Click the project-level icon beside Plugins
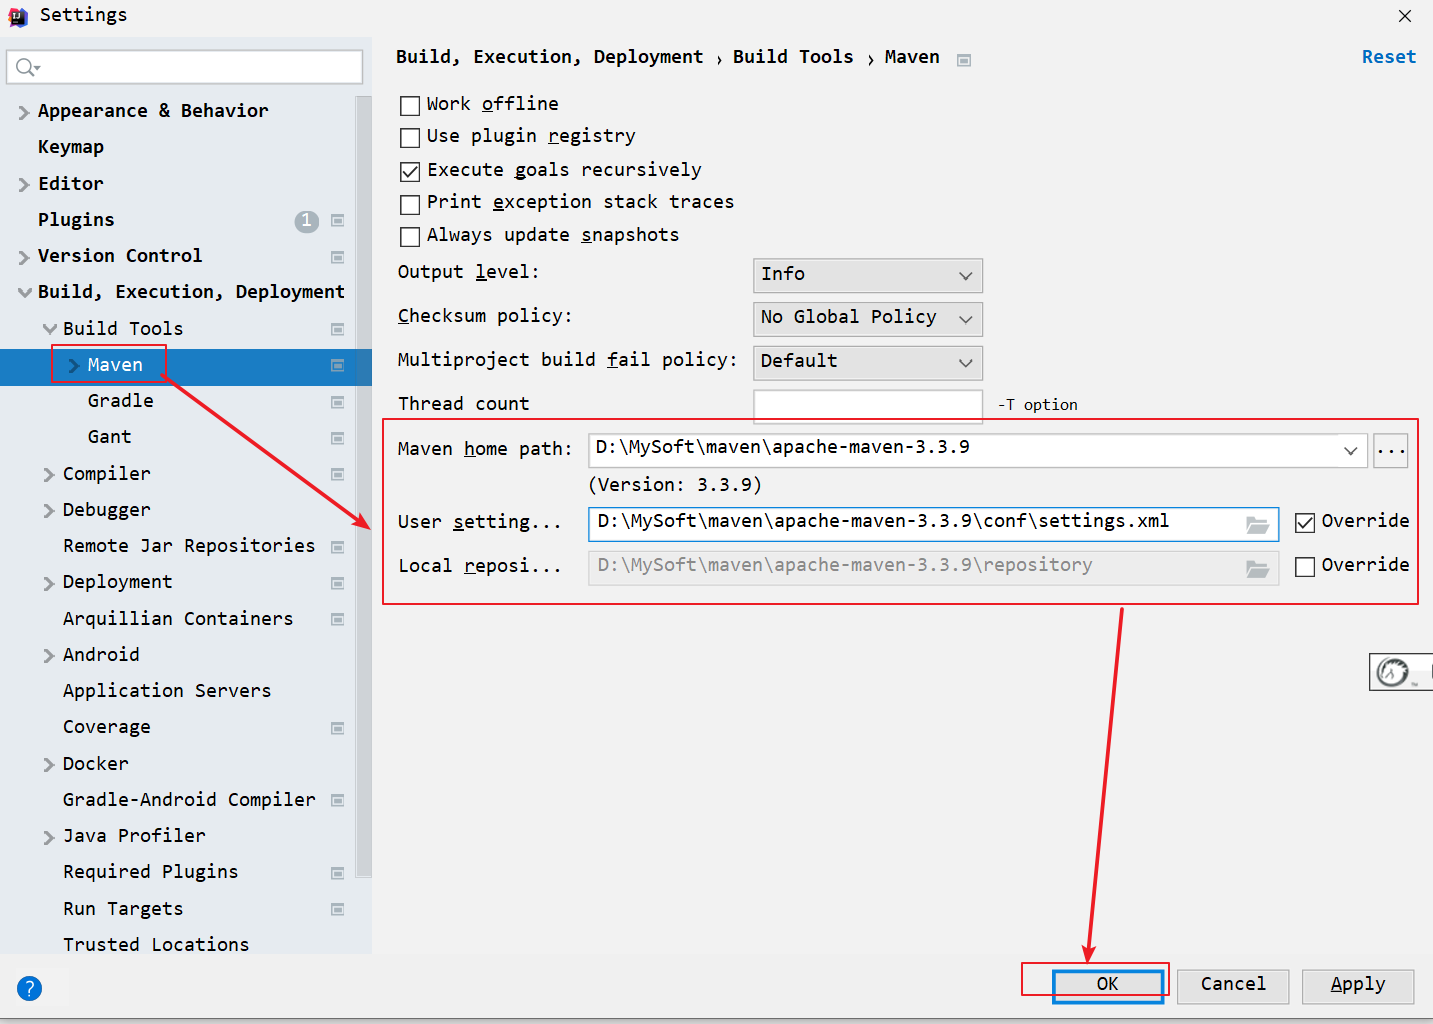This screenshot has width=1433, height=1024. pyautogui.click(x=338, y=220)
